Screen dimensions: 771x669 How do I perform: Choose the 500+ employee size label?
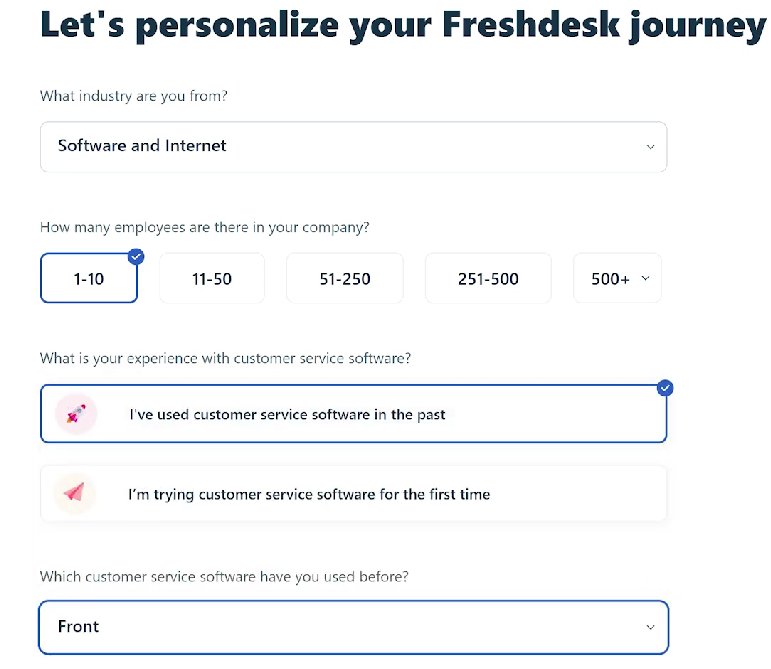[x=610, y=279]
